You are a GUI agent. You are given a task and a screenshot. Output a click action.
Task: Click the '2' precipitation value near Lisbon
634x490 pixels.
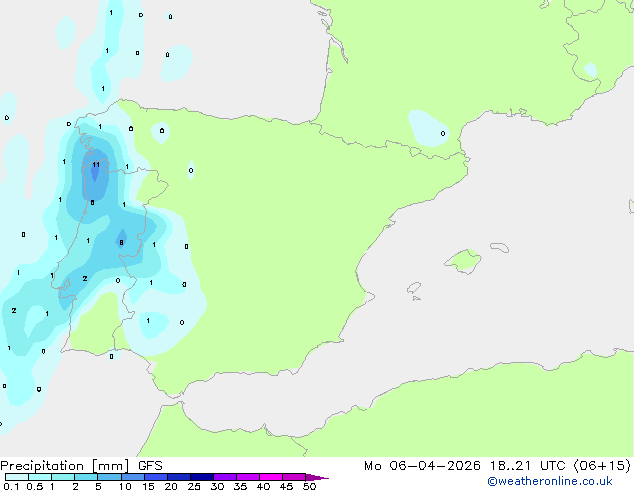click(x=85, y=279)
